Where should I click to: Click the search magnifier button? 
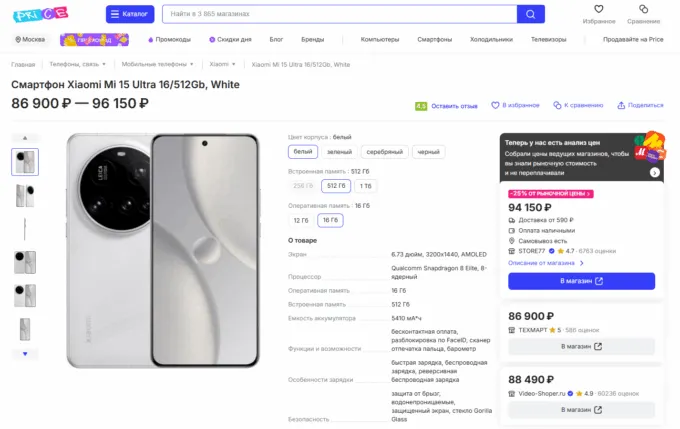coord(531,14)
